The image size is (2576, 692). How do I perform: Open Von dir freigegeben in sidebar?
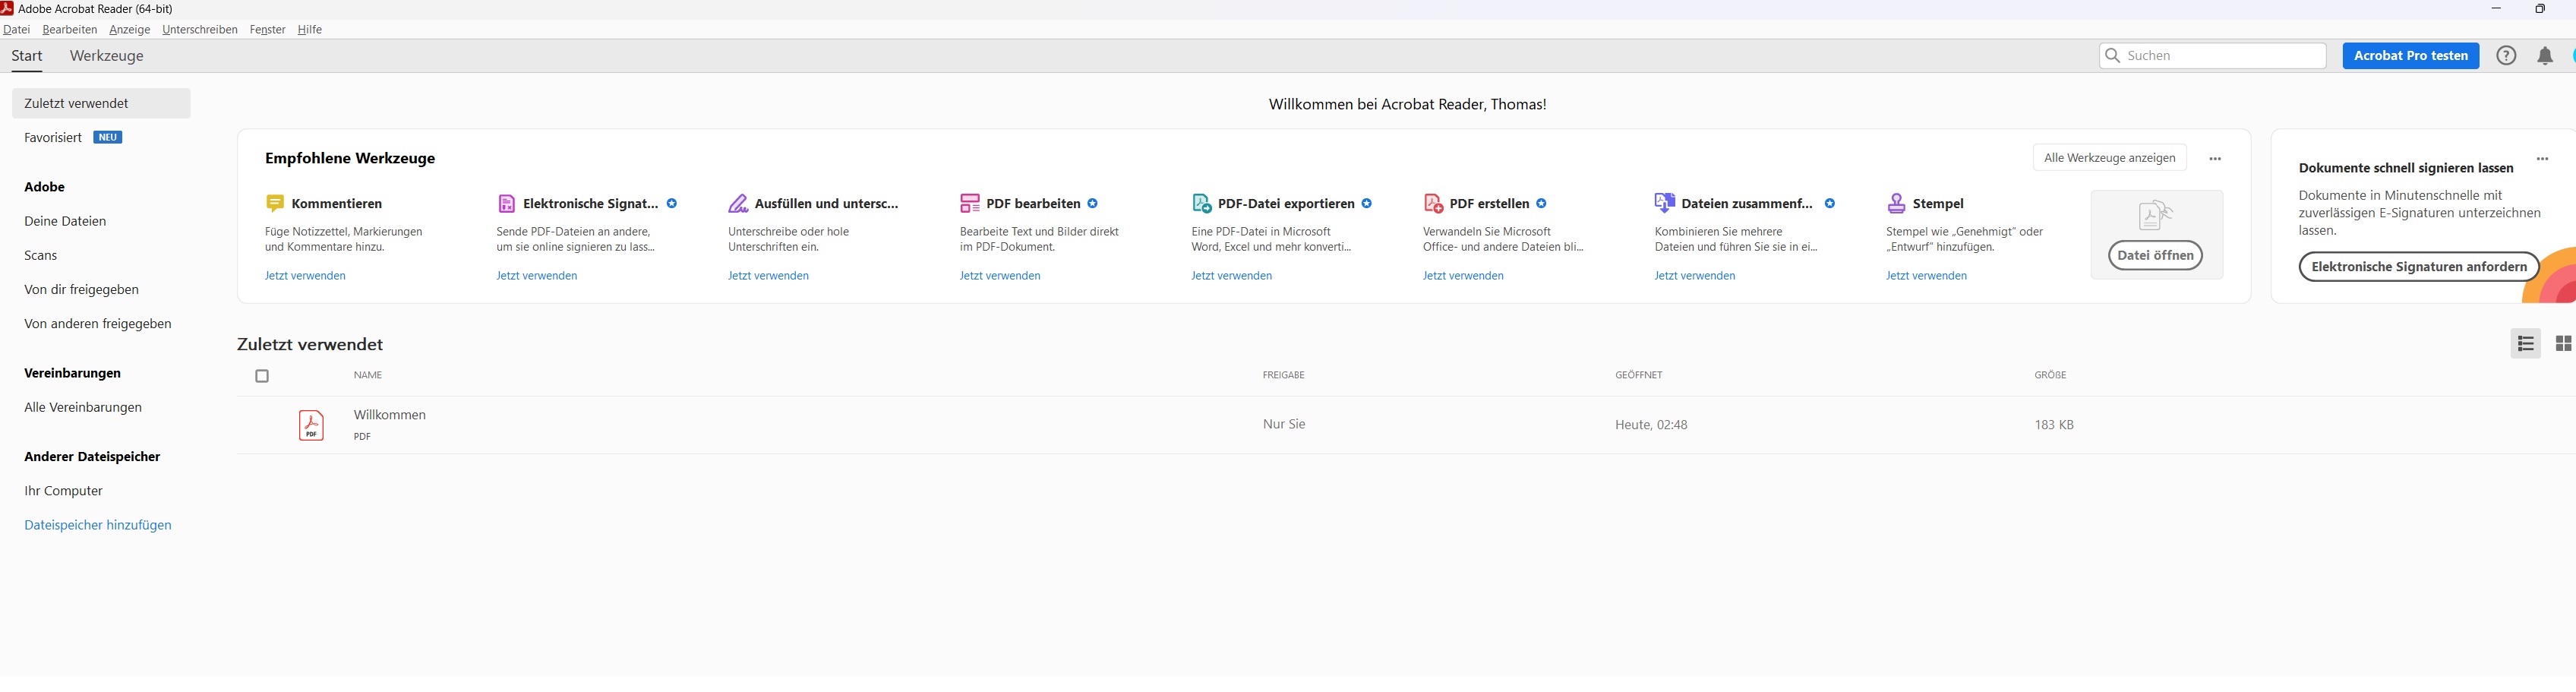[x=82, y=290]
